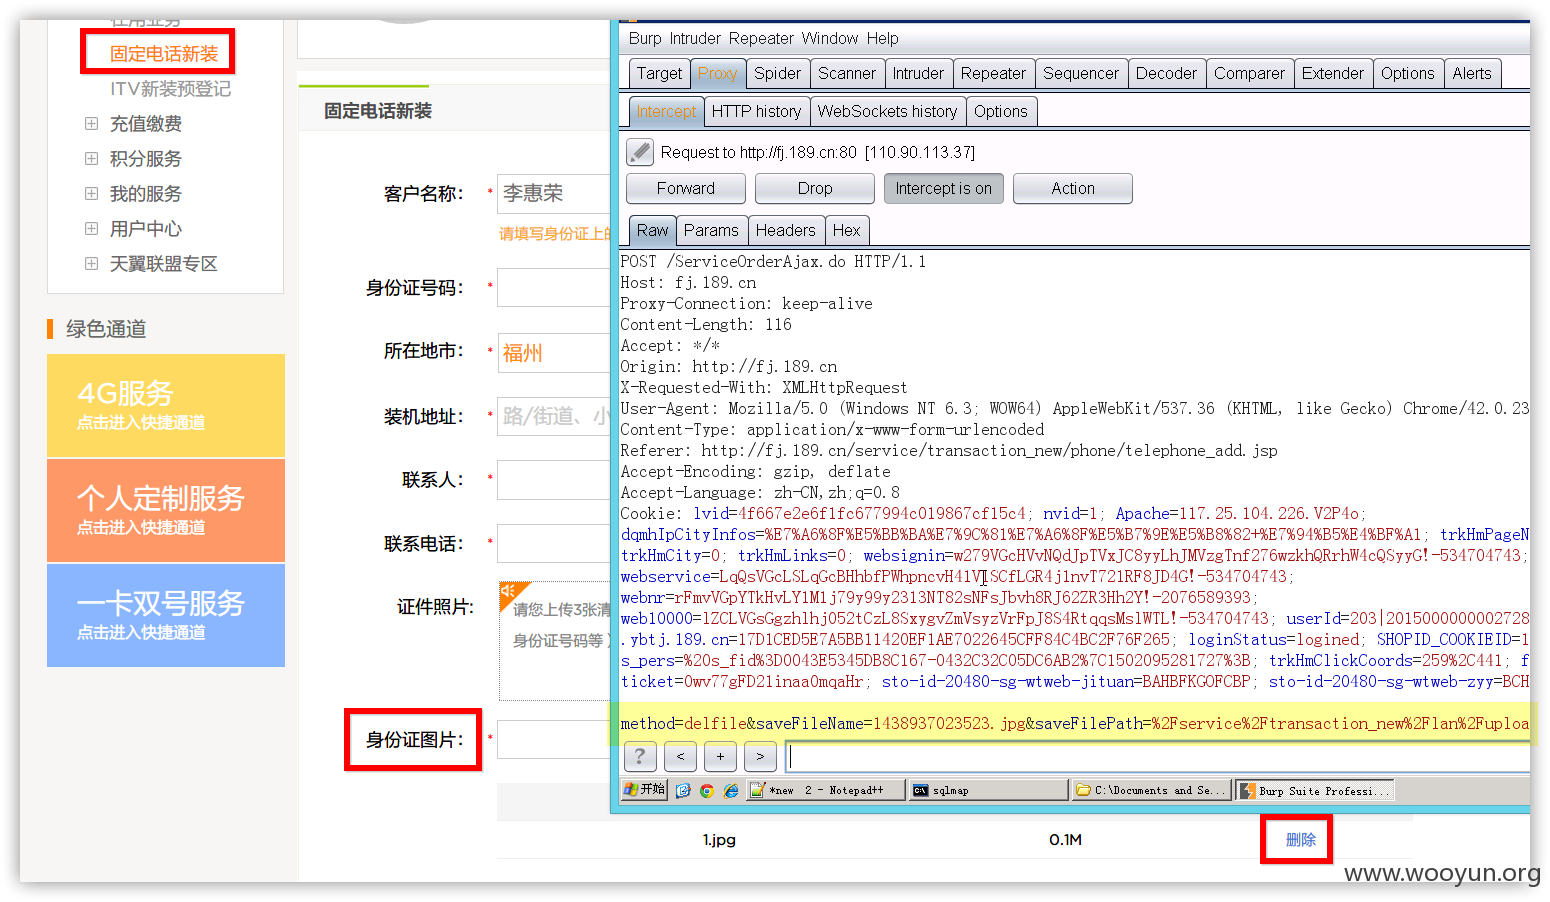Click the Burp search input field
The width and height of the screenshot is (1550, 902).
point(1157,756)
